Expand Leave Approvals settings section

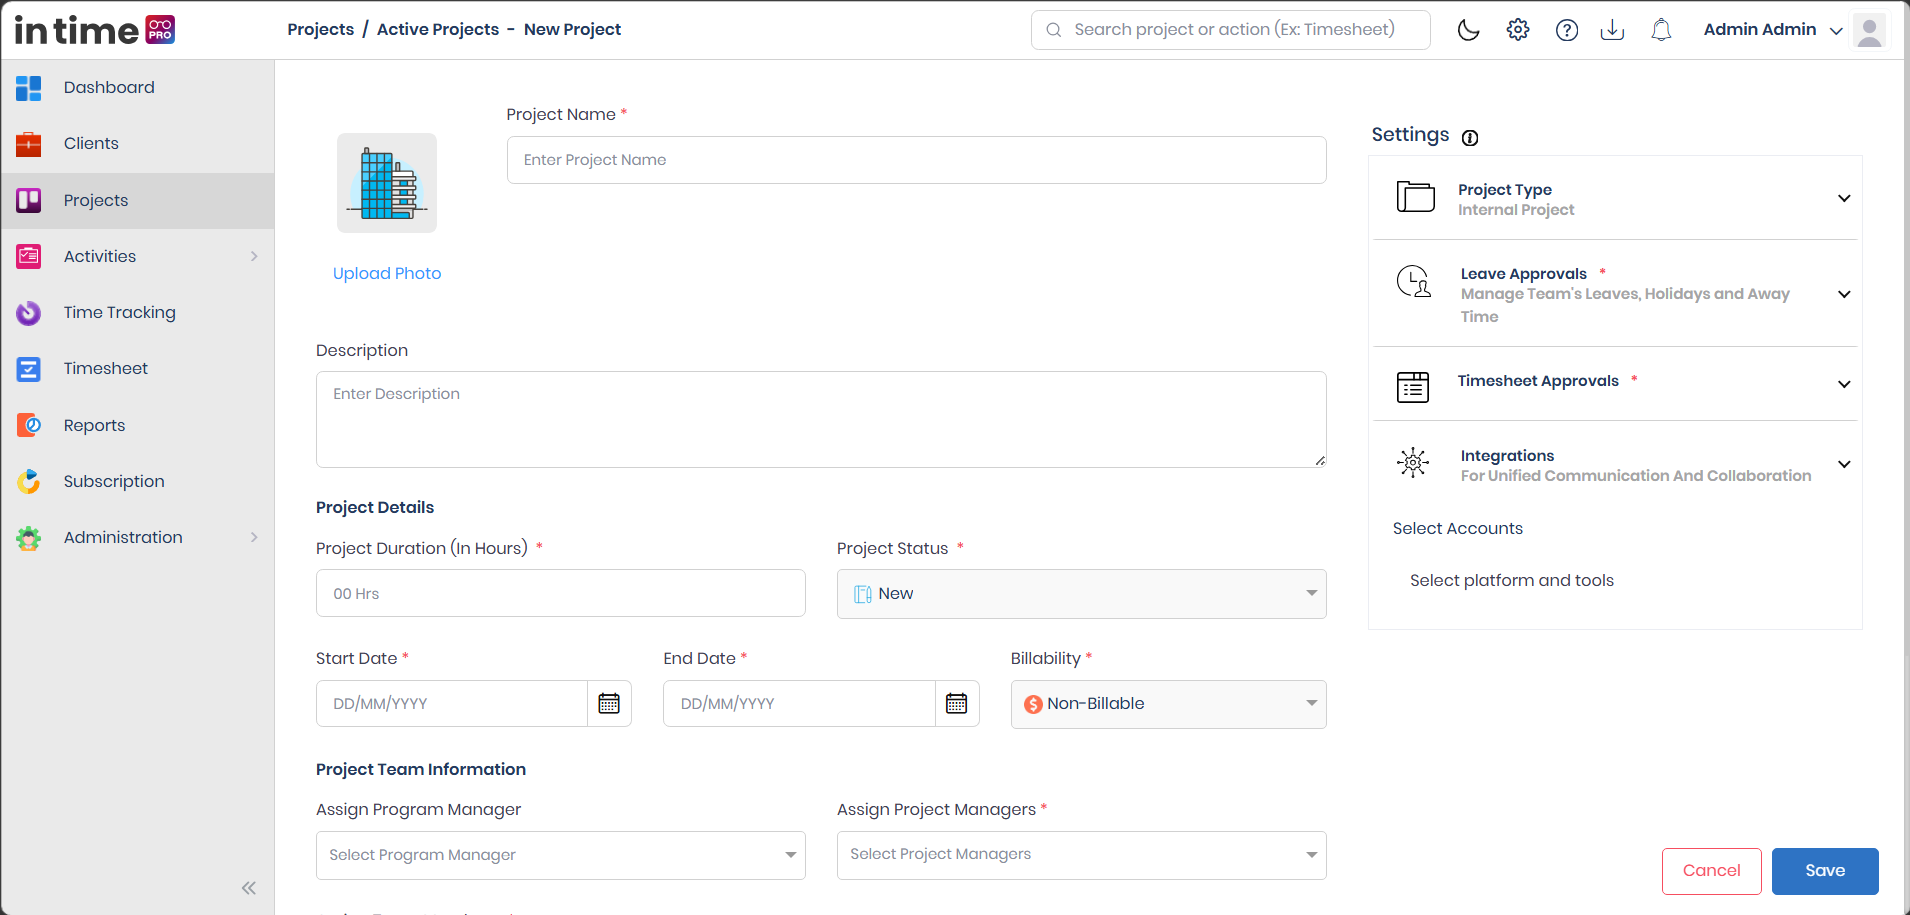(1844, 294)
